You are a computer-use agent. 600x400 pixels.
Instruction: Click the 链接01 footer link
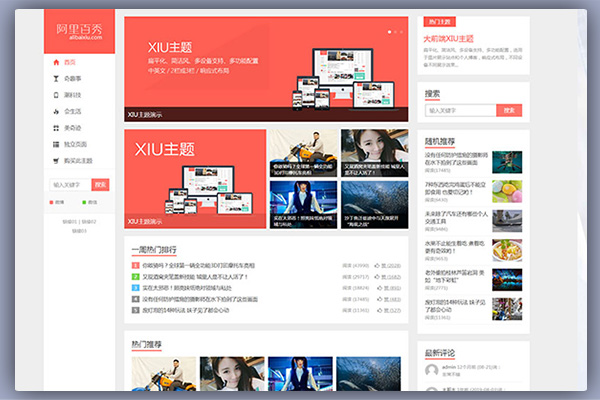70,222
